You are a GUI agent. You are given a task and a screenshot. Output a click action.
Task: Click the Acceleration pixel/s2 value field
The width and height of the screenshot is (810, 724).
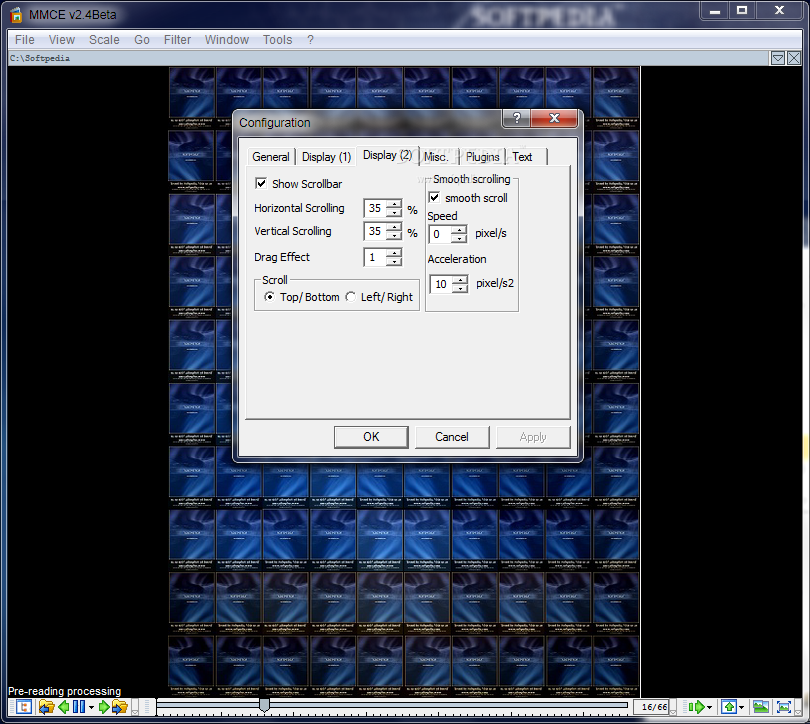tap(442, 284)
